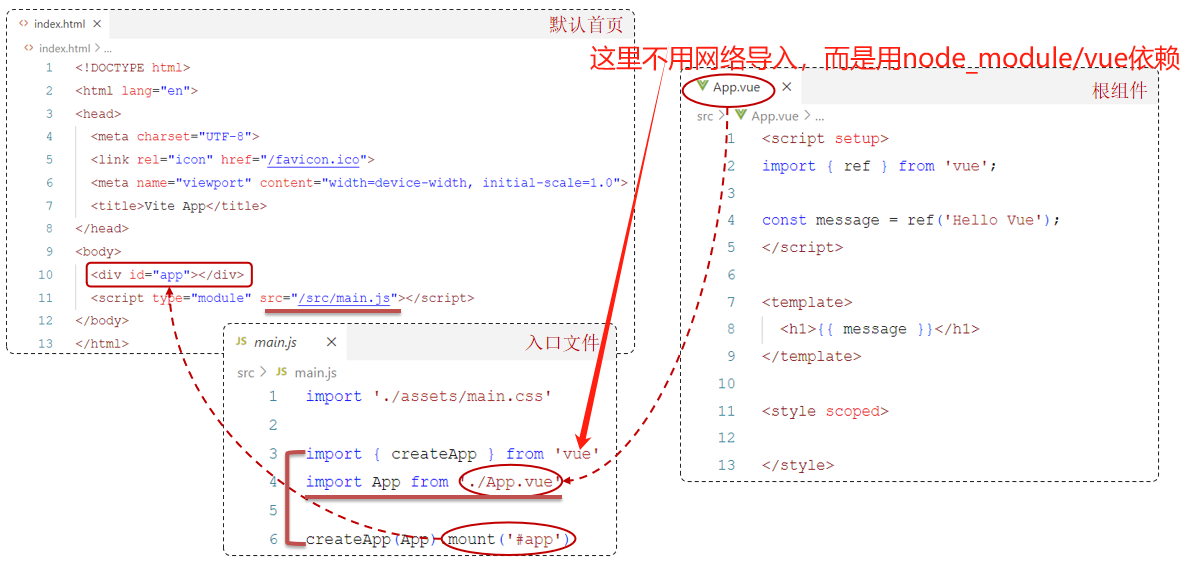Open the App.vue breadcrumb segment
This screenshot has width=1191, height=565.
click(775, 116)
